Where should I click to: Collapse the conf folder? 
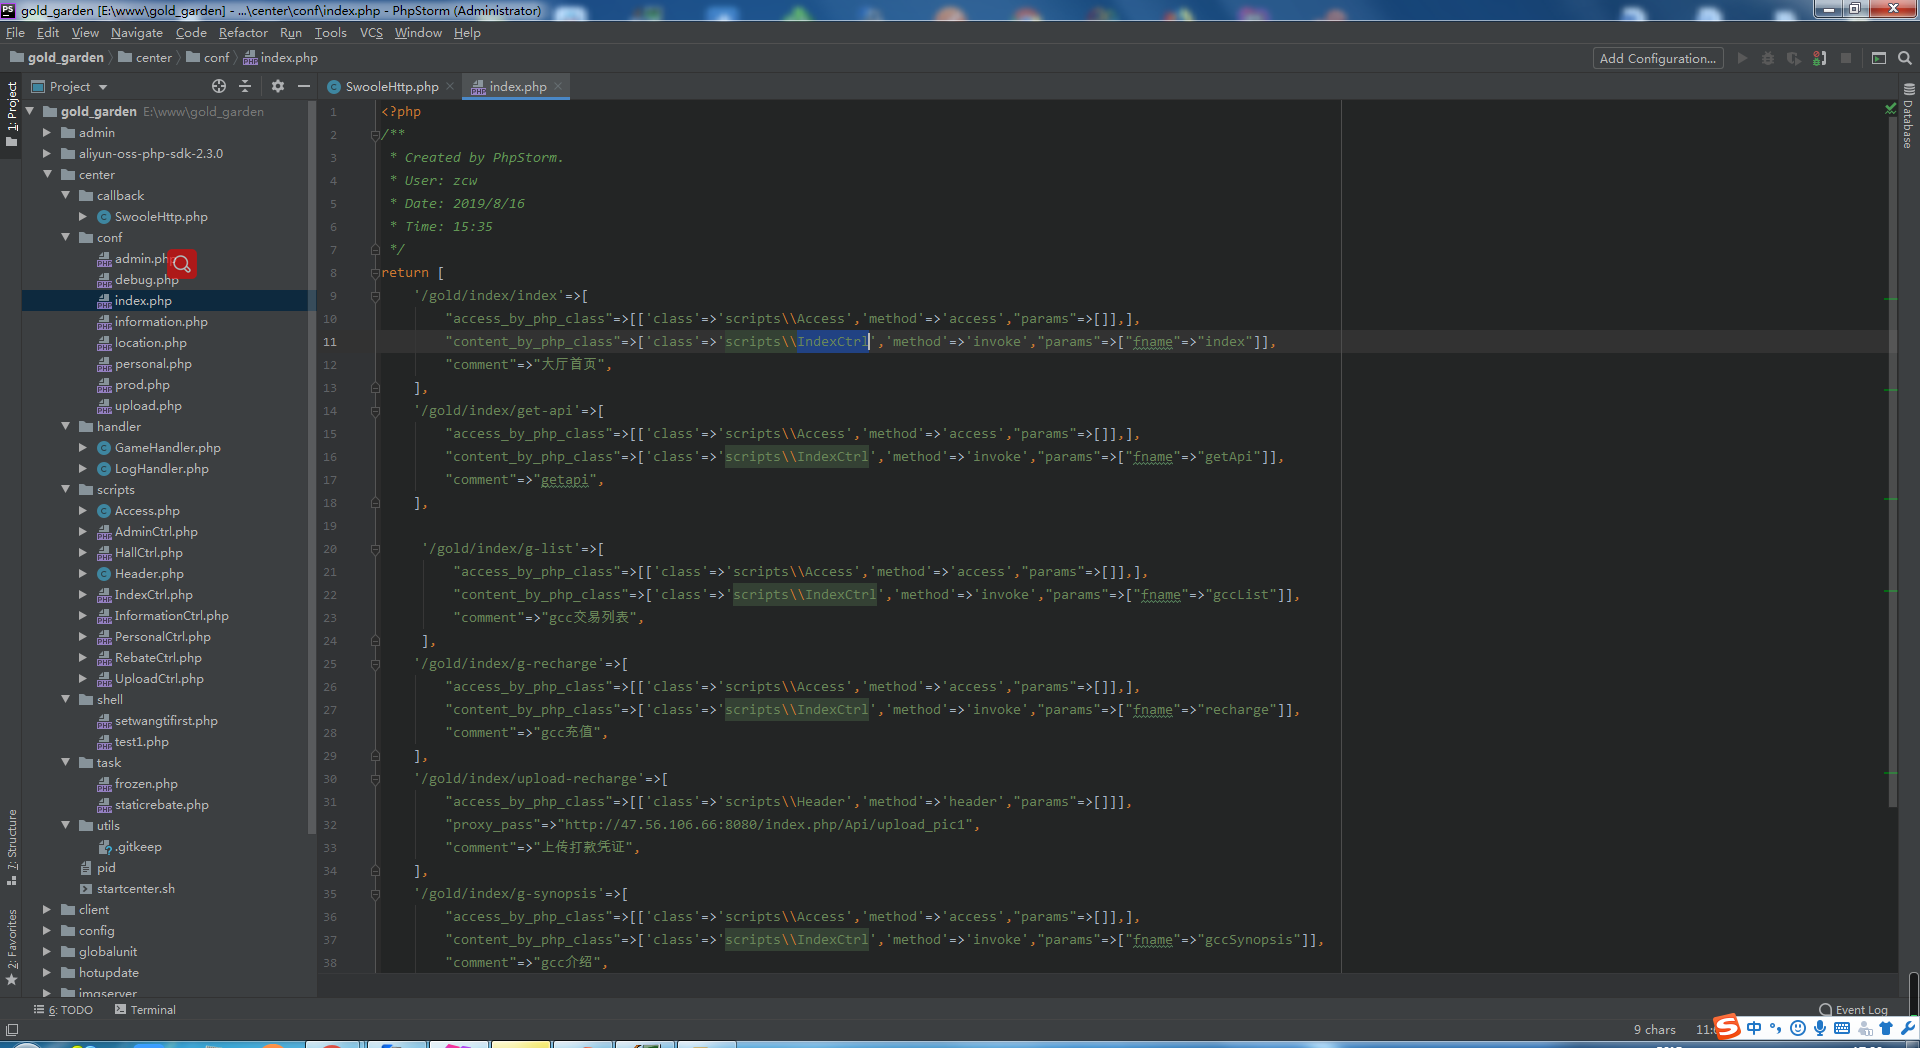click(x=65, y=237)
